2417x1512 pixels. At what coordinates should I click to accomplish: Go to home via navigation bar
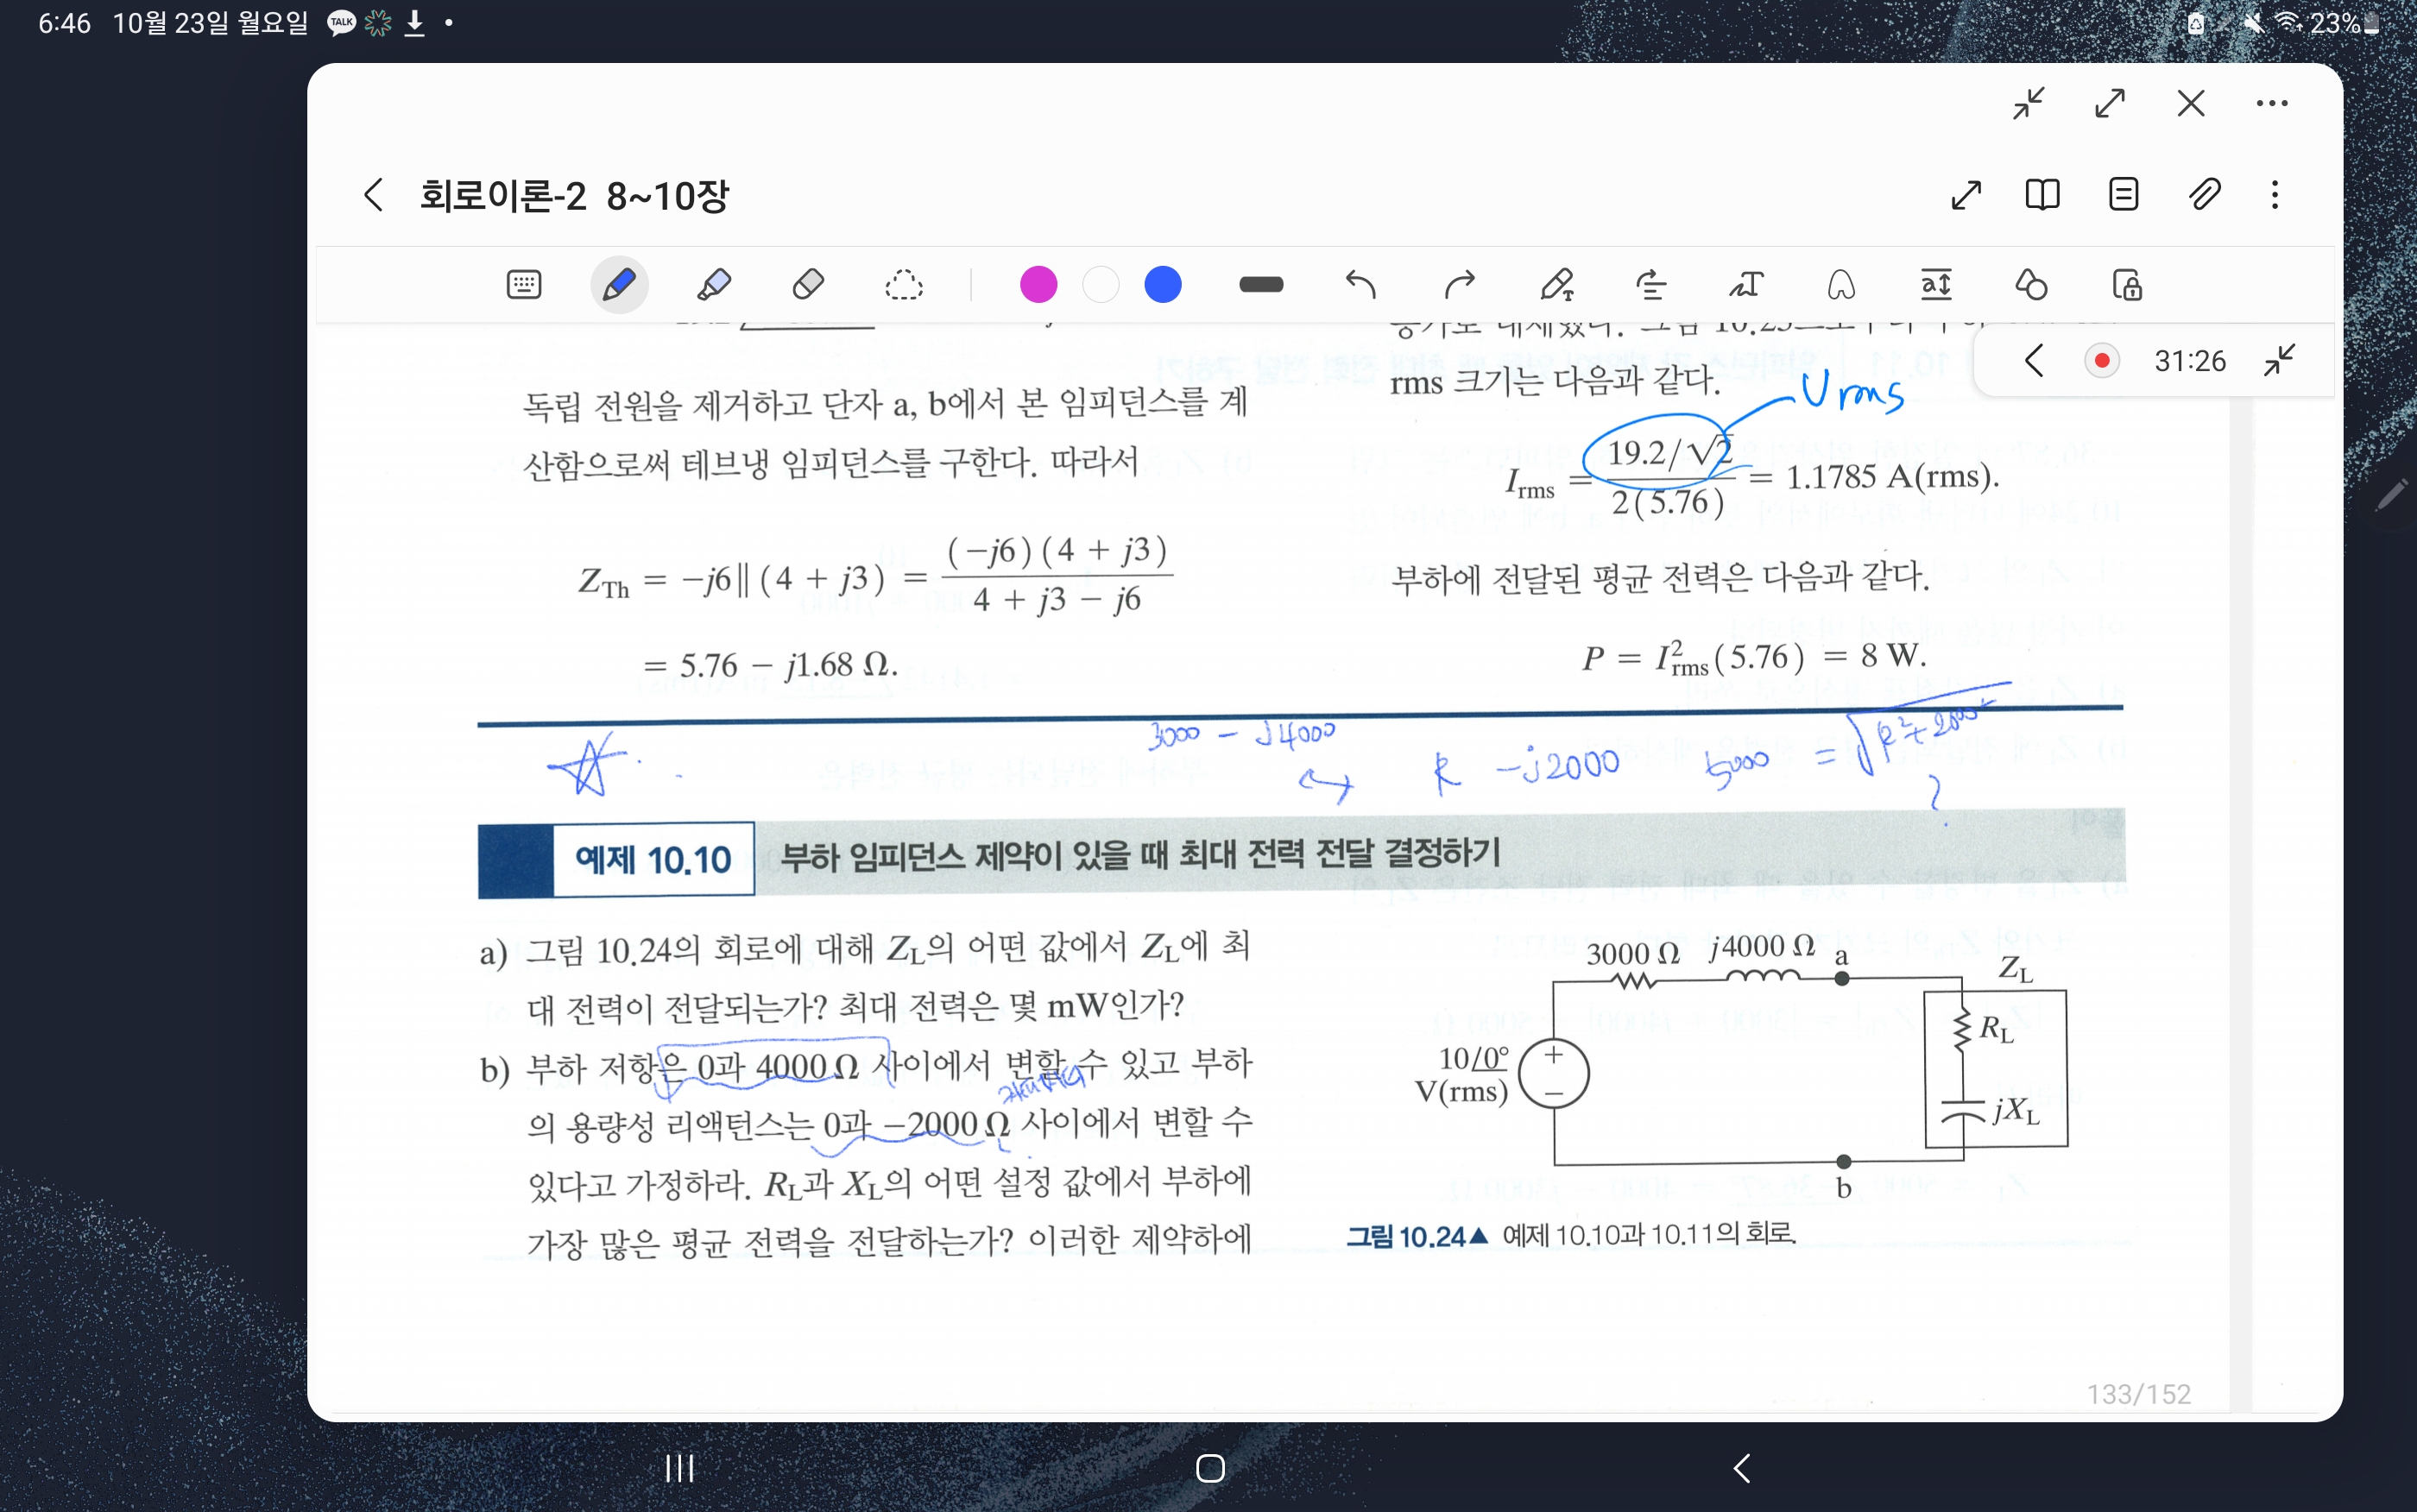click(1210, 1468)
